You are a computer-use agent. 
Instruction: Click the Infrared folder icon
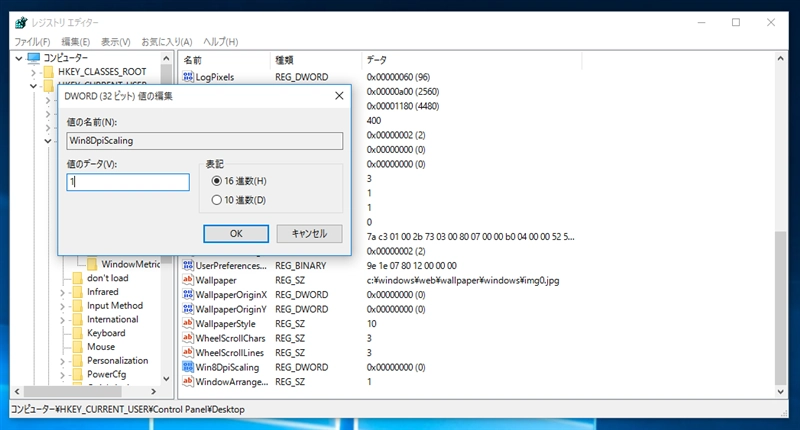point(78,291)
